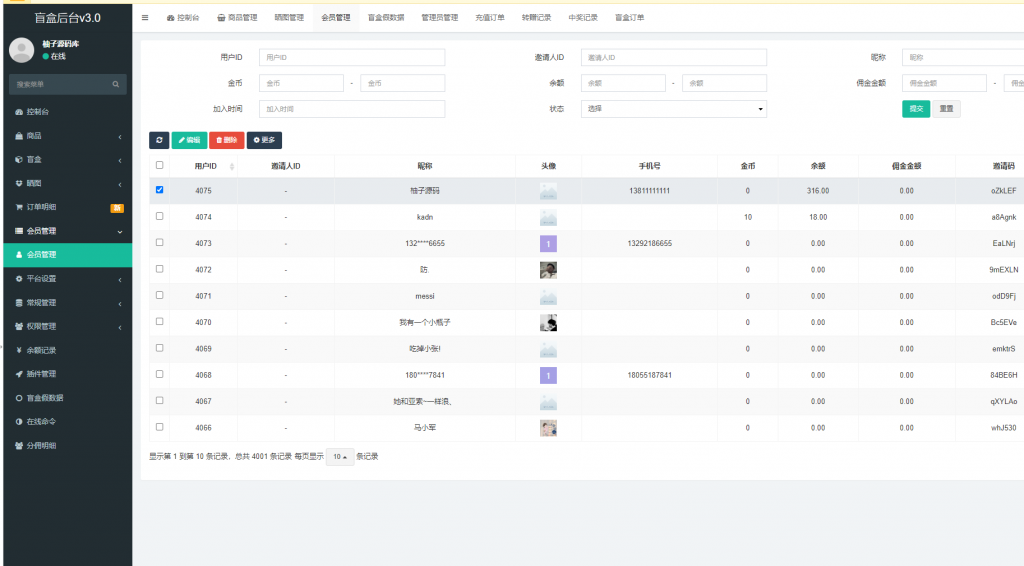Switch to the 盲盒假数据 top tab
1024x566 pixels.
tap(386, 18)
